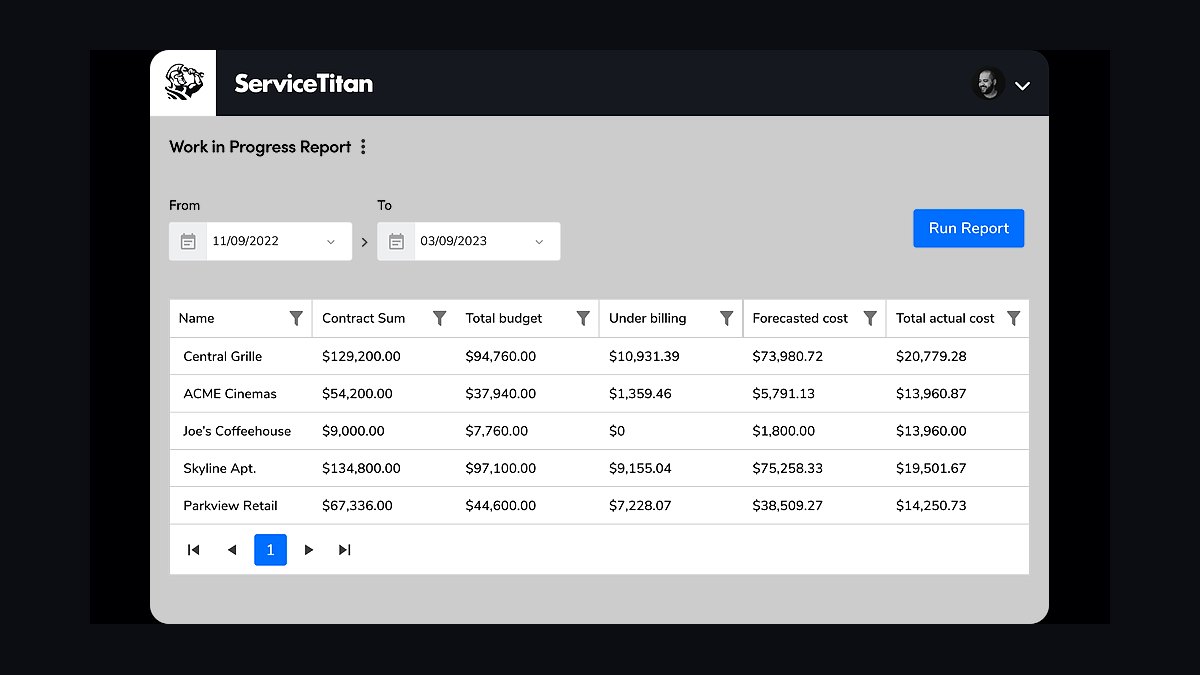Screen dimensions: 1200x675
Task: Click the $9,155.04 under billing cell
Action: [640, 468]
